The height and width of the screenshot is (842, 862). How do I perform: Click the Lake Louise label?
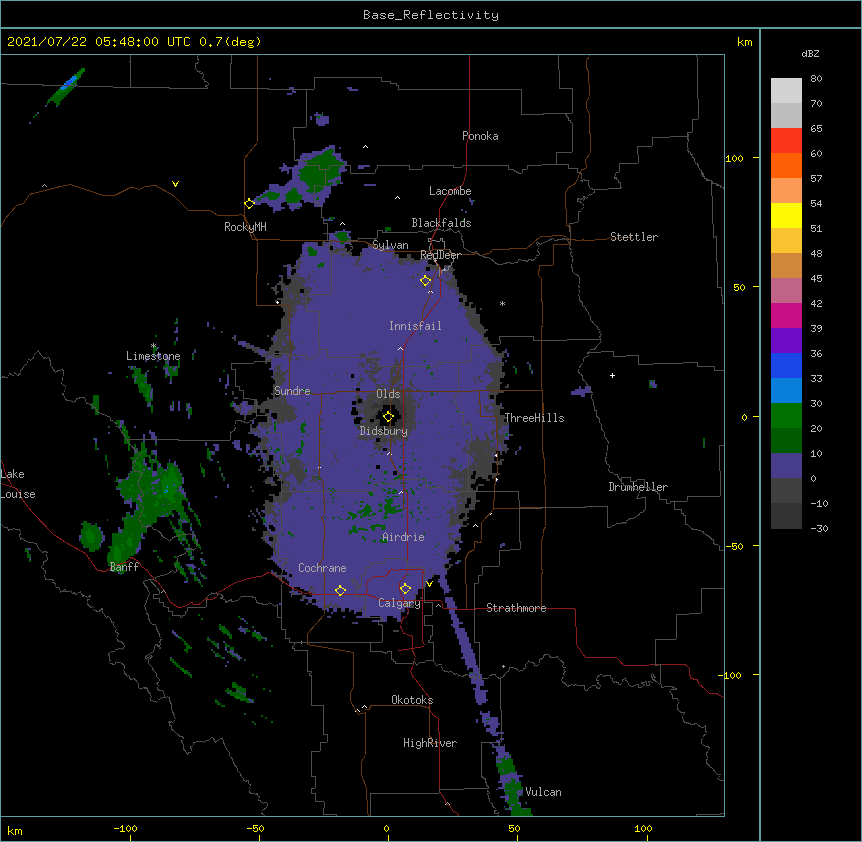[x=18, y=484]
